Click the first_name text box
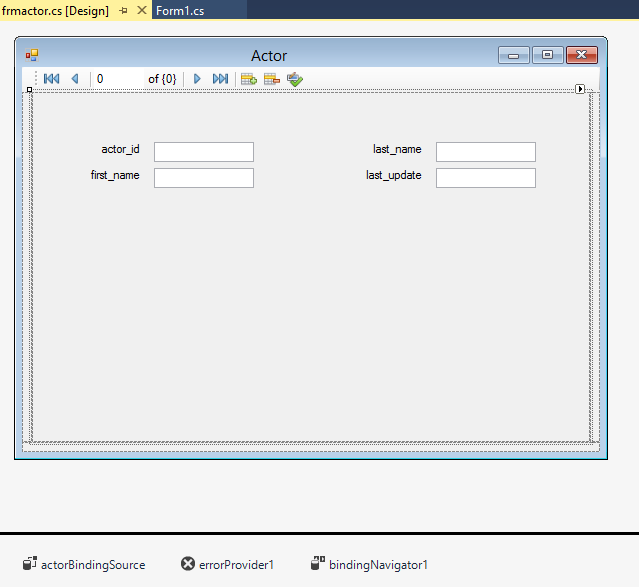 (x=204, y=178)
